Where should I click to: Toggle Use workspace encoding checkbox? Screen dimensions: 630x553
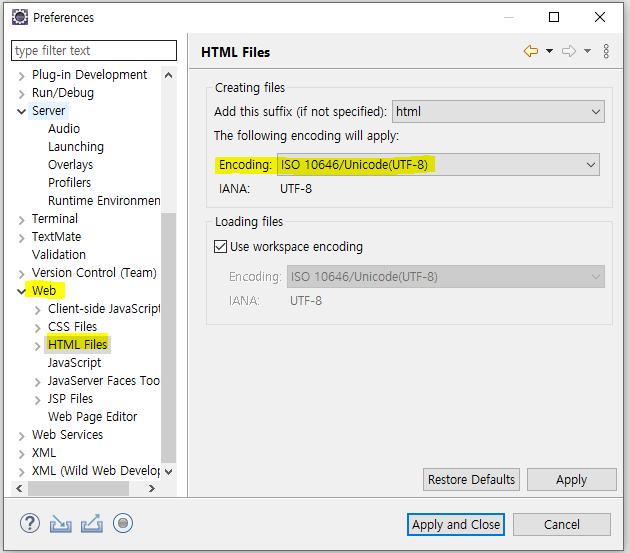[x=220, y=246]
